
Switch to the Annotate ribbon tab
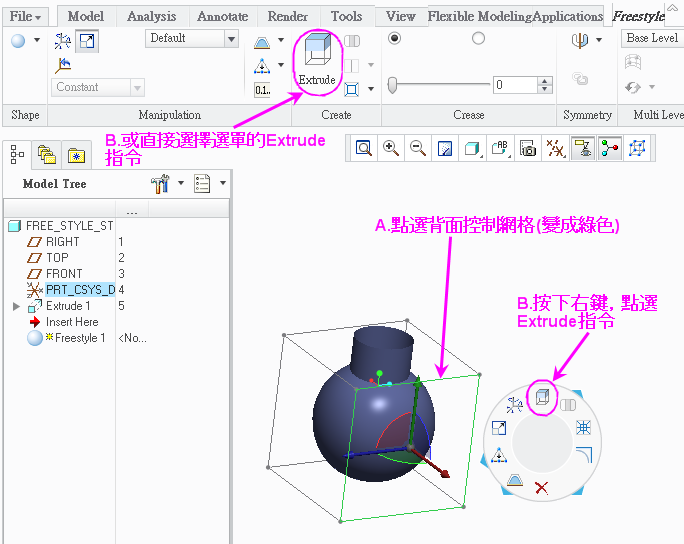pos(222,17)
